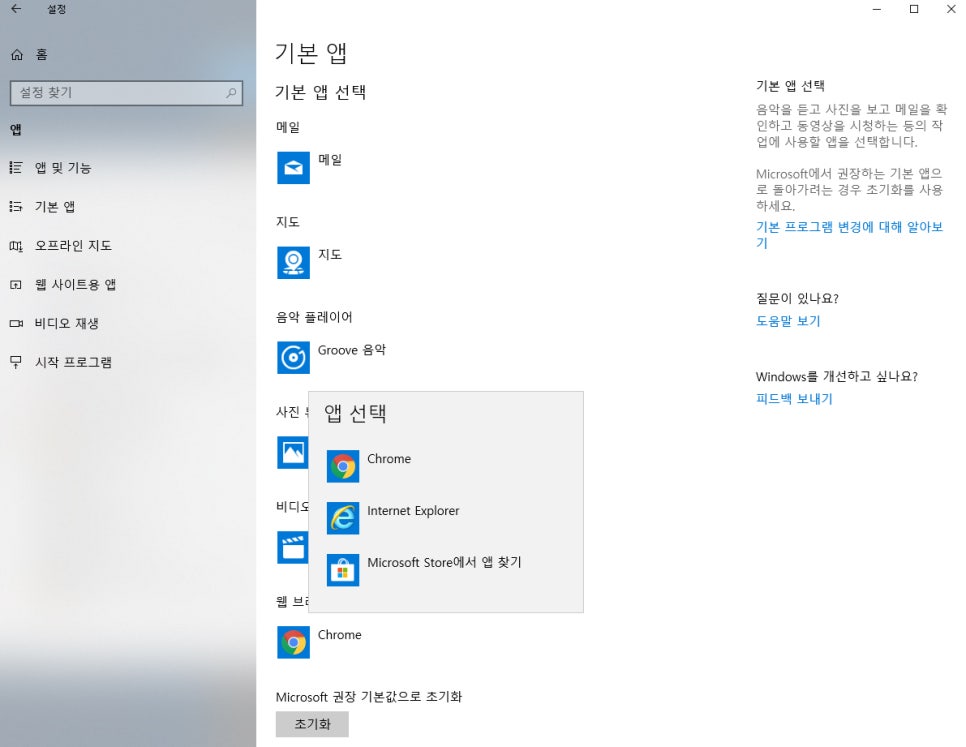The height and width of the screenshot is (747, 966).
Task: Click the 시작 프로그램 icon
Action: pos(16,362)
